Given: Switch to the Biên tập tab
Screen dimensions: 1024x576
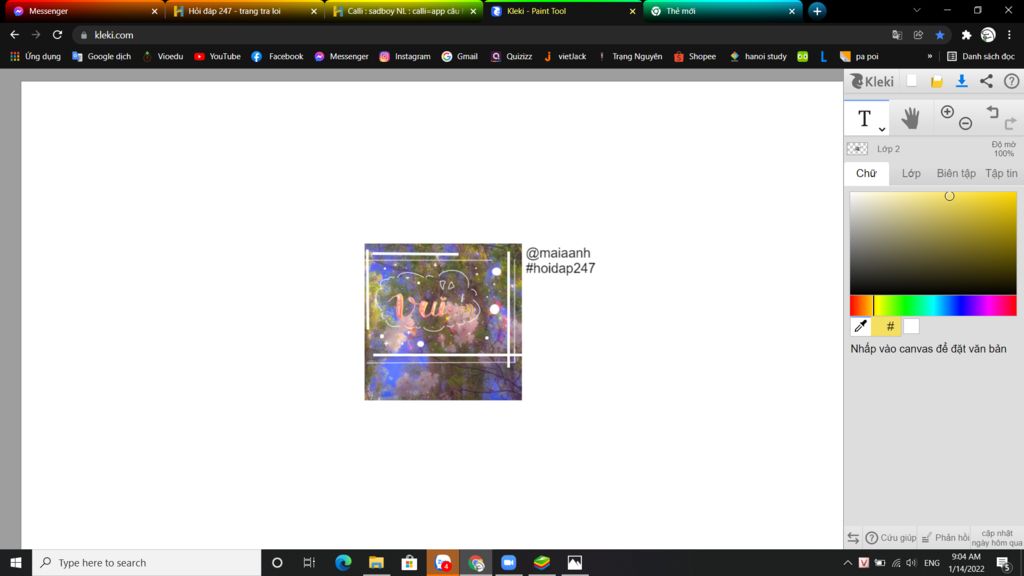Looking at the screenshot, I should point(956,173).
